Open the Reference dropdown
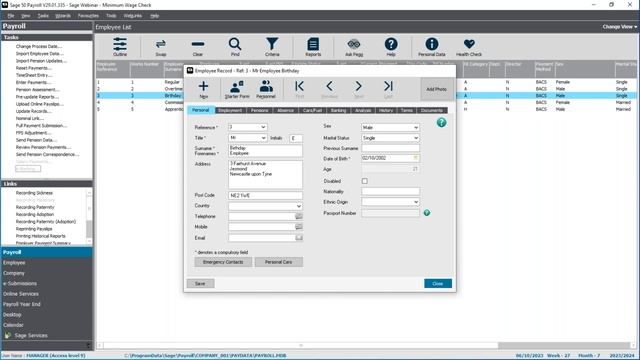640x360 pixels. (263, 127)
